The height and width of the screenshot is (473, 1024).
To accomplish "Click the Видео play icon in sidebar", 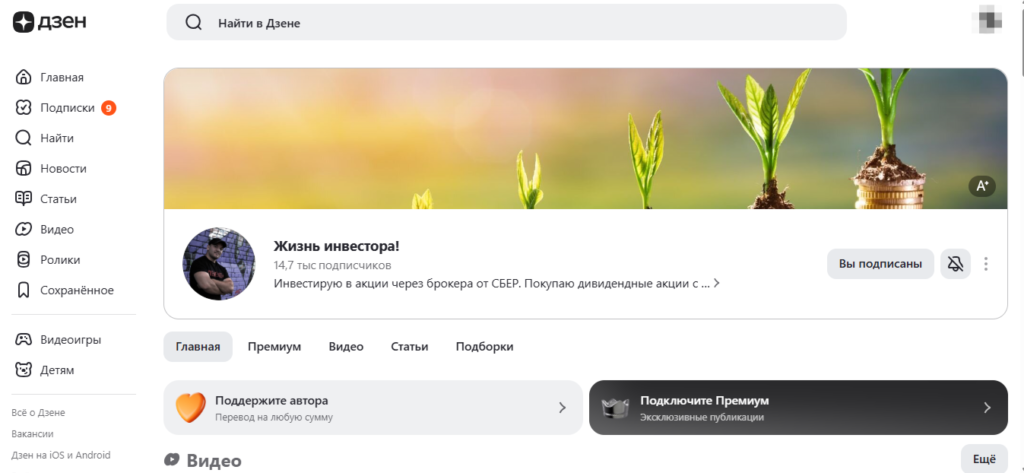I will (24, 229).
